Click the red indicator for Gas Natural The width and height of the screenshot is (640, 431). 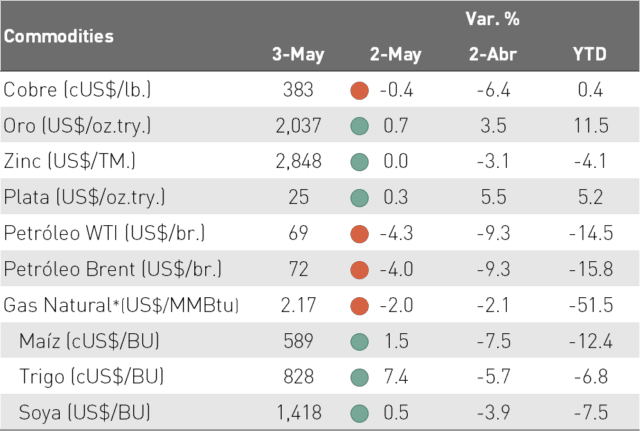point(360,306)
